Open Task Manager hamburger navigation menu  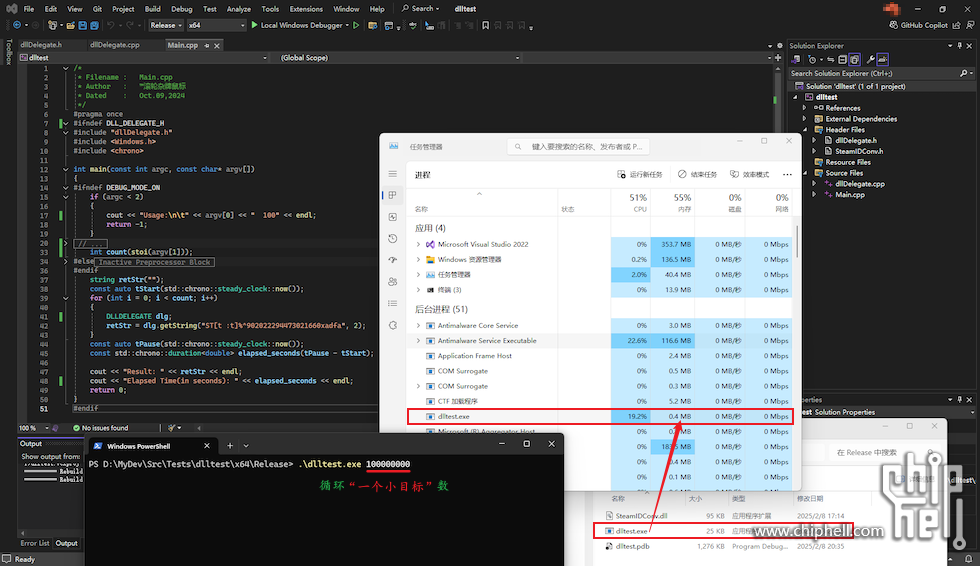click(392, 174)
